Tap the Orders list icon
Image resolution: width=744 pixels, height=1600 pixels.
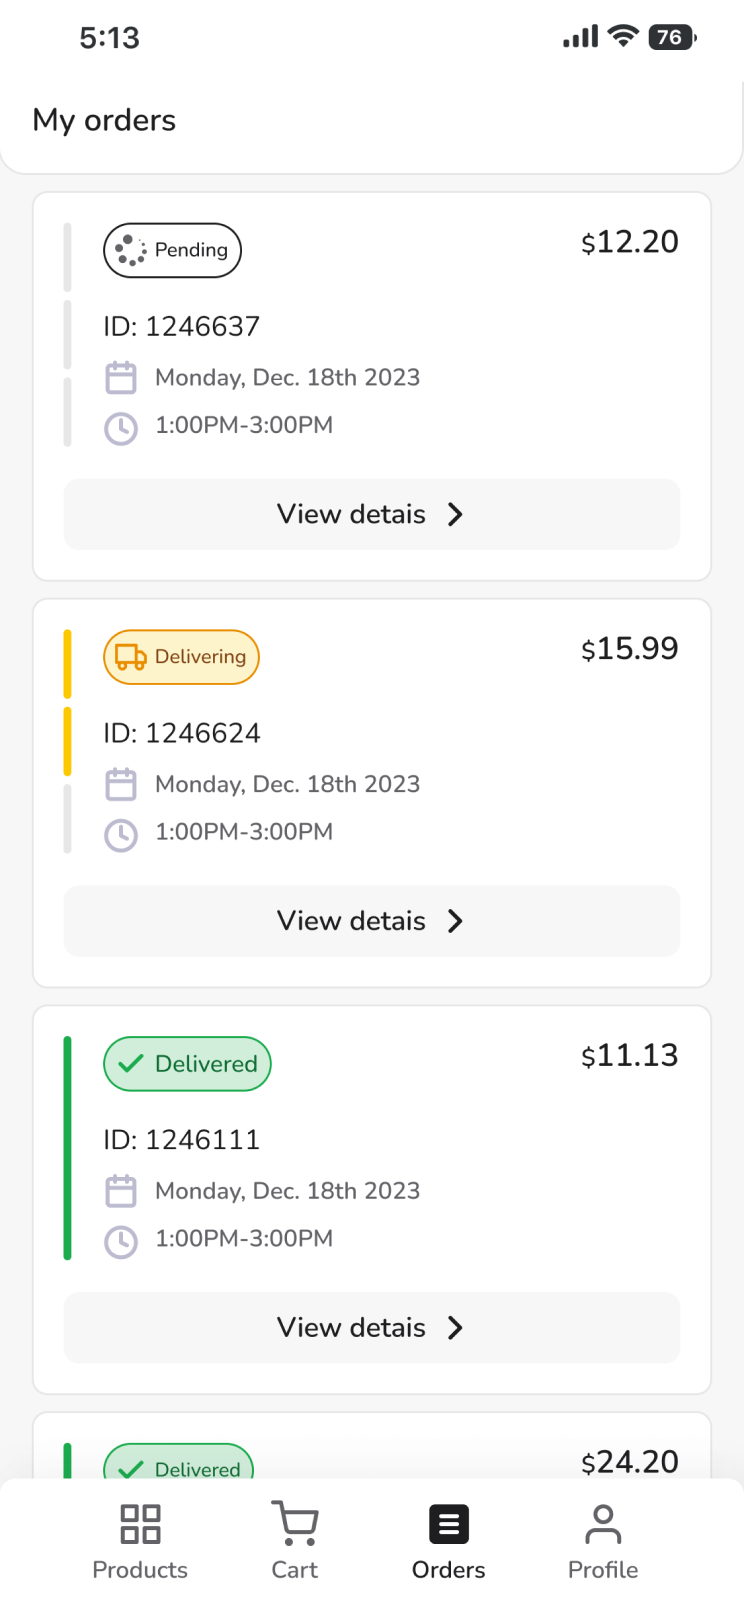coord(449,1524)
